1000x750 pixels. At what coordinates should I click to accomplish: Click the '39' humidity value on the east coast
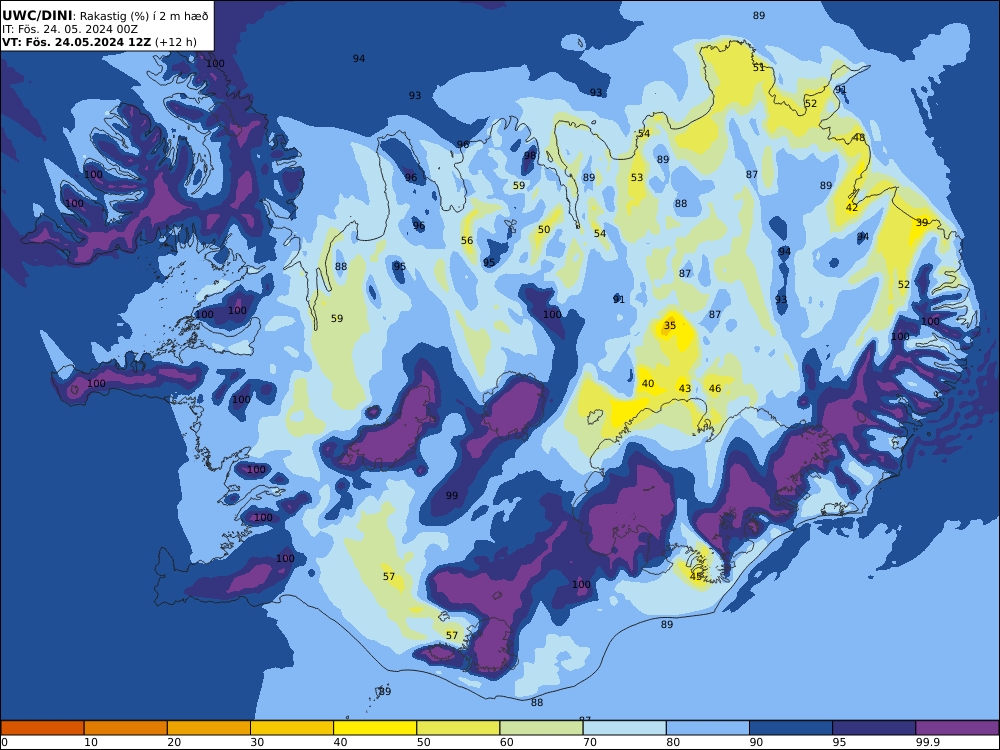(922, 223)
